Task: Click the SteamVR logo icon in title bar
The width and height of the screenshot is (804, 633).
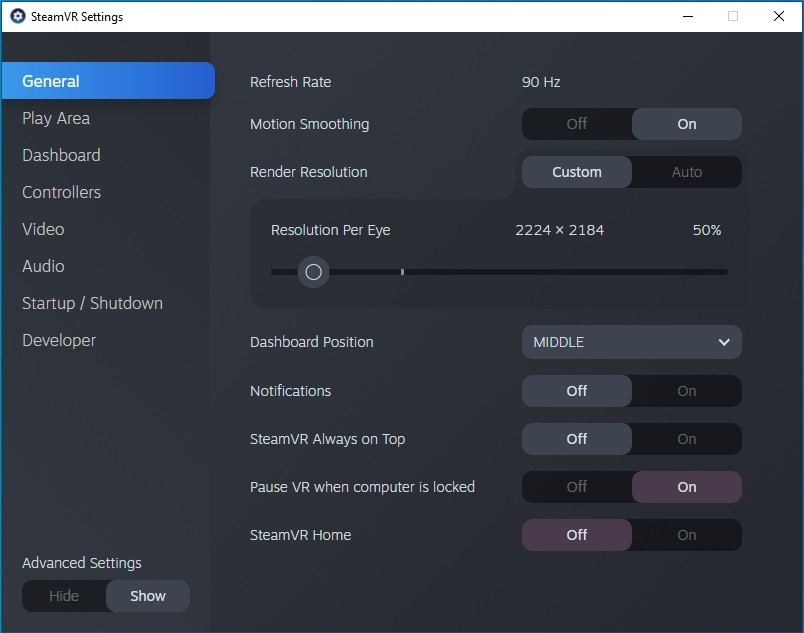Action: 17,16
